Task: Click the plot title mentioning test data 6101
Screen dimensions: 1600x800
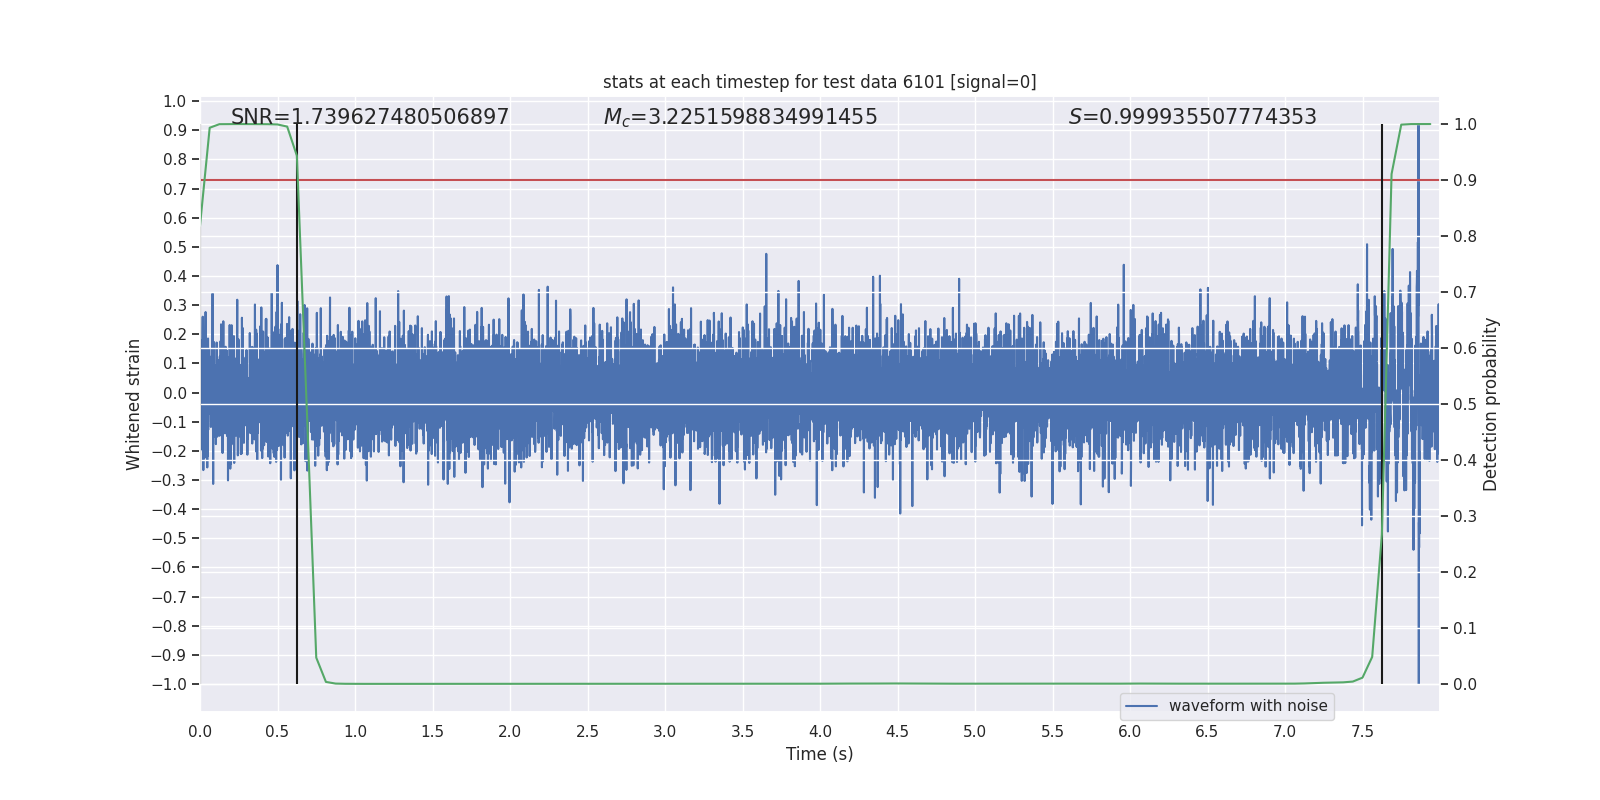Action: coord(819,82)
